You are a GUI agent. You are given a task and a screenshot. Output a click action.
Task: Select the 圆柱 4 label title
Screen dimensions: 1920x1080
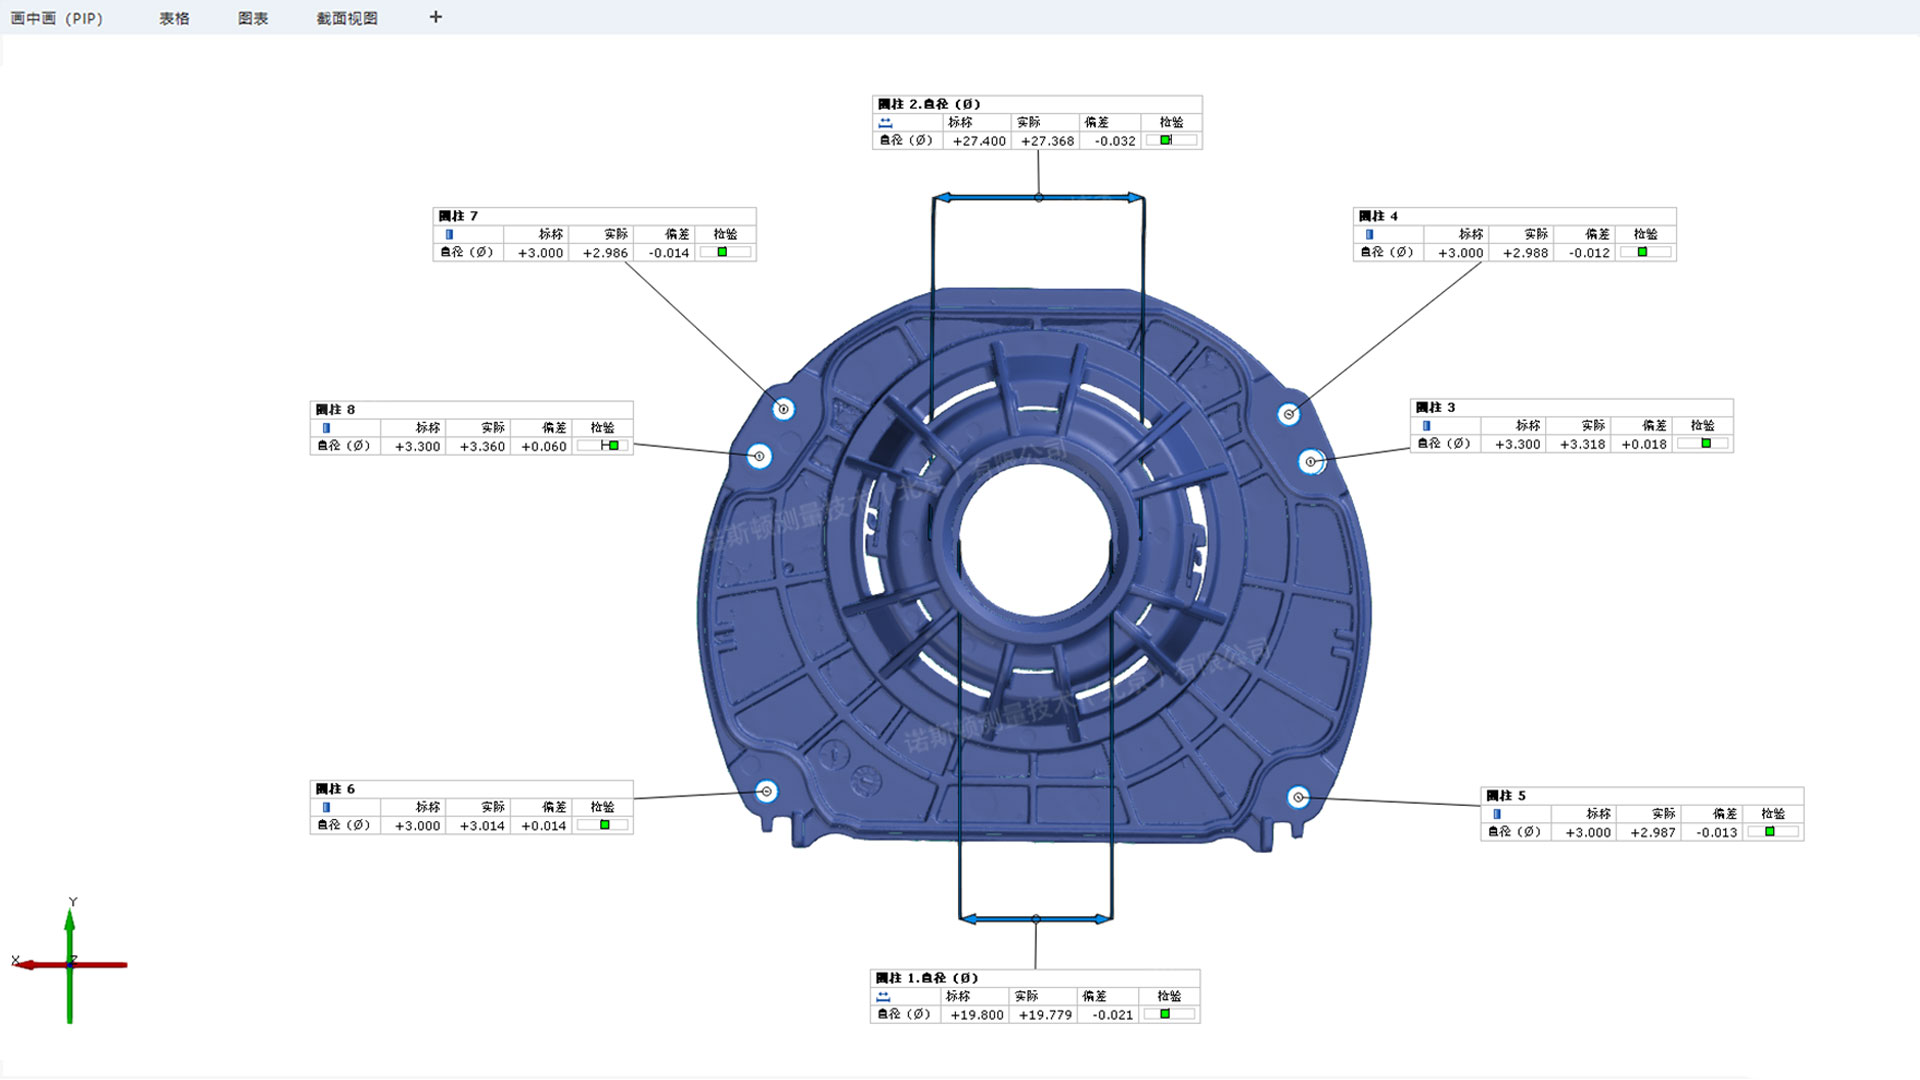click(x=1379, y=216)
